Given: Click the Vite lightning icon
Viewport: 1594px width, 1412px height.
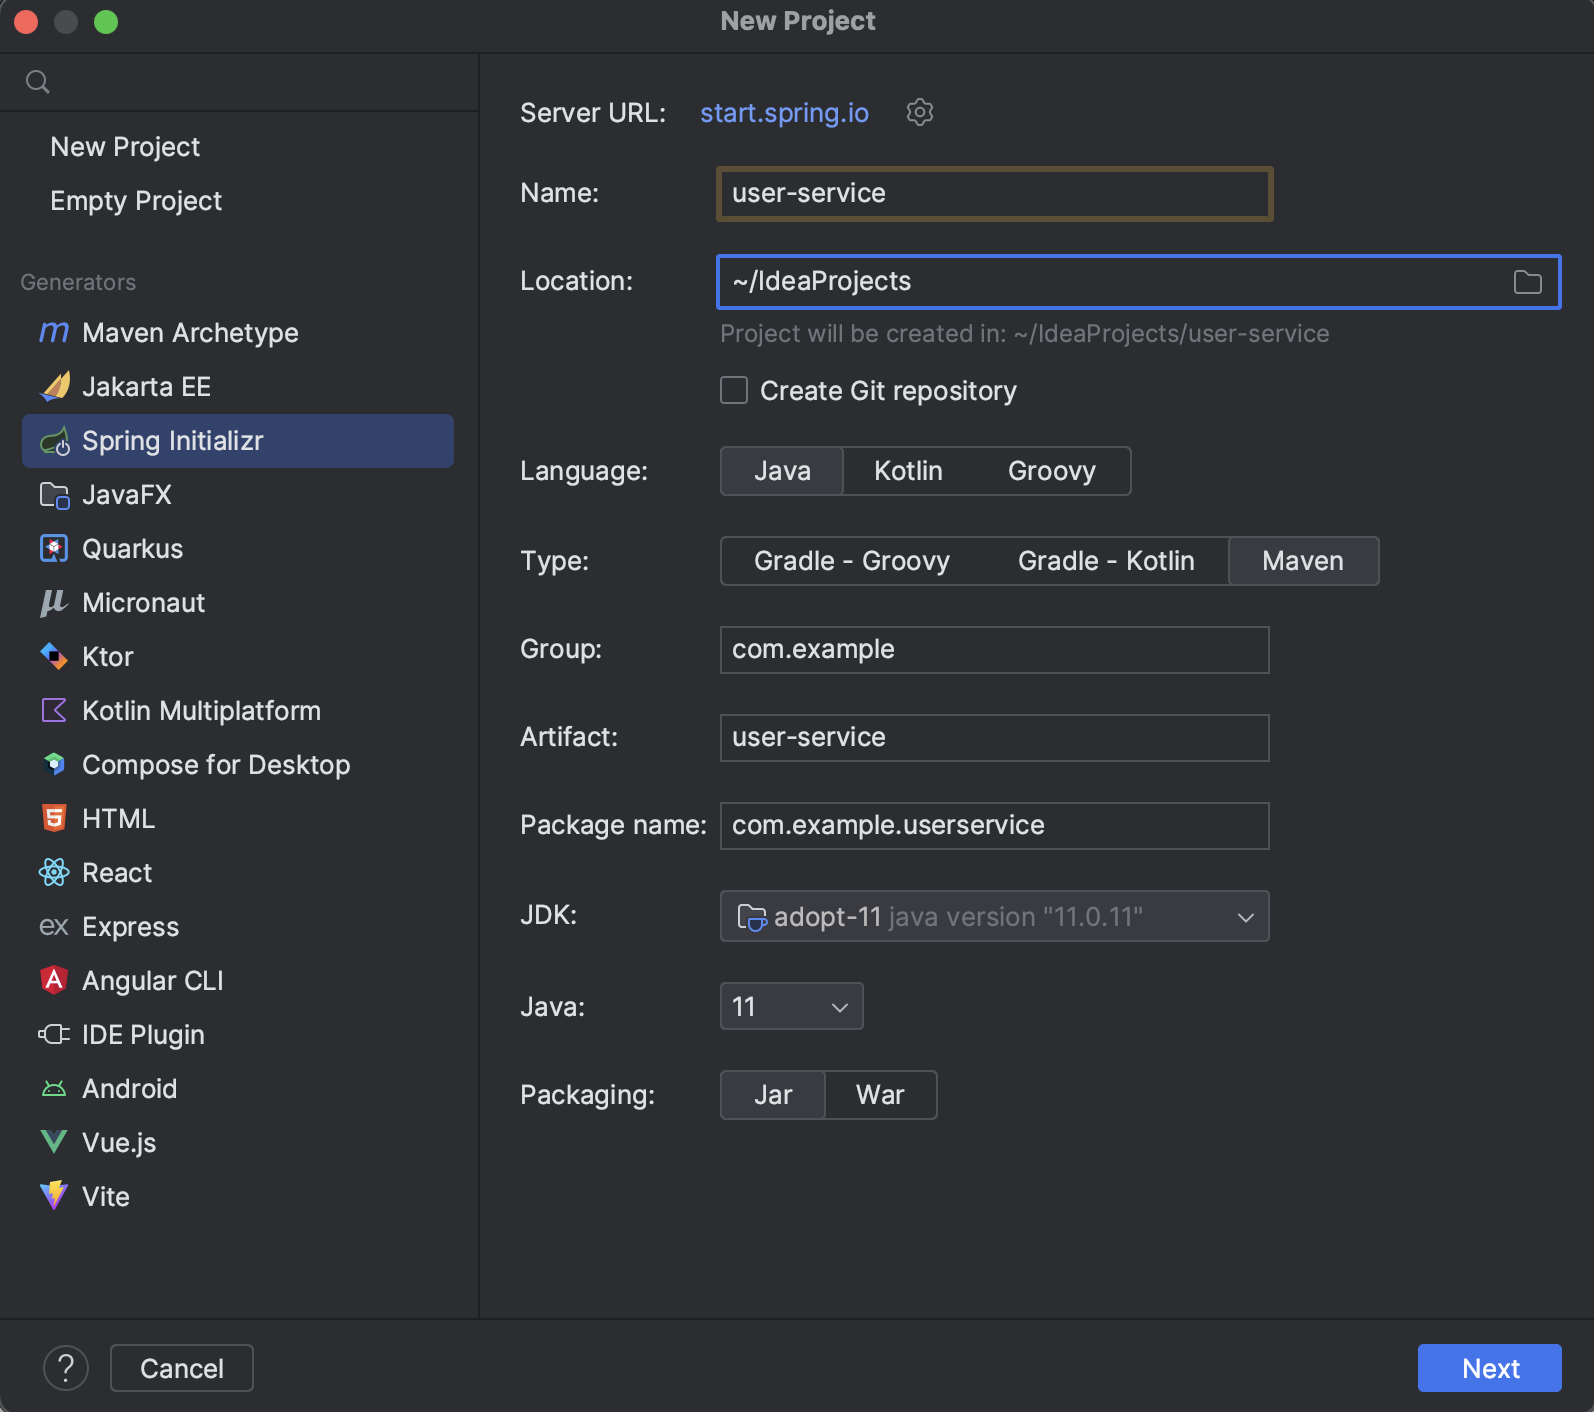Looking at the screenshot, I should coord(54,1196).
